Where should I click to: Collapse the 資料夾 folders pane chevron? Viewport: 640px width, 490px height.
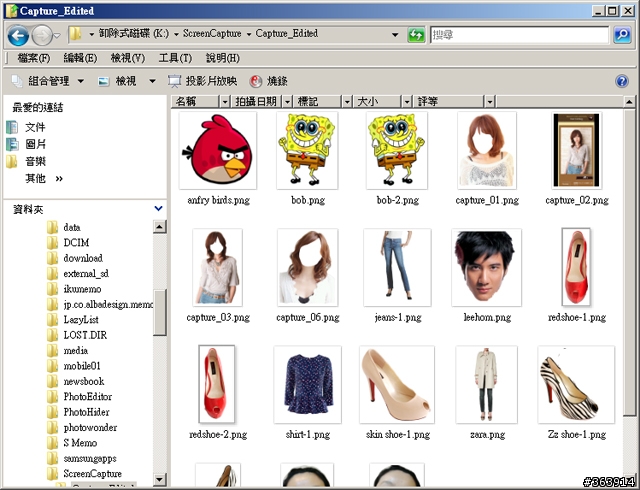click(158, 209)
